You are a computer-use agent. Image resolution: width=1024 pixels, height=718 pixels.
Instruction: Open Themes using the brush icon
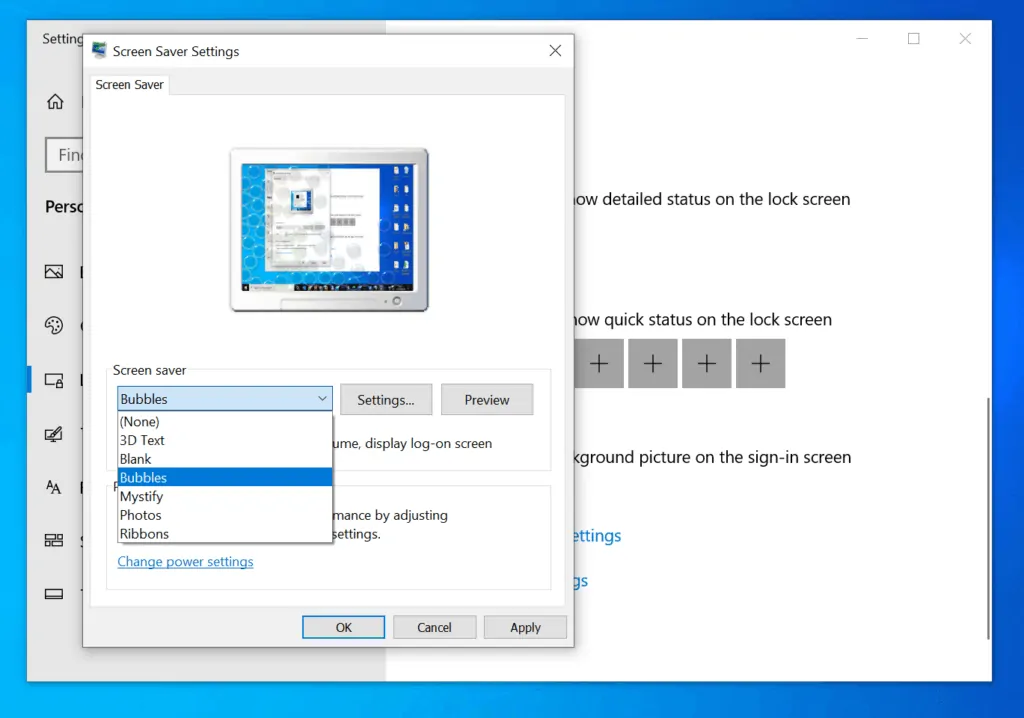point(54,434)
